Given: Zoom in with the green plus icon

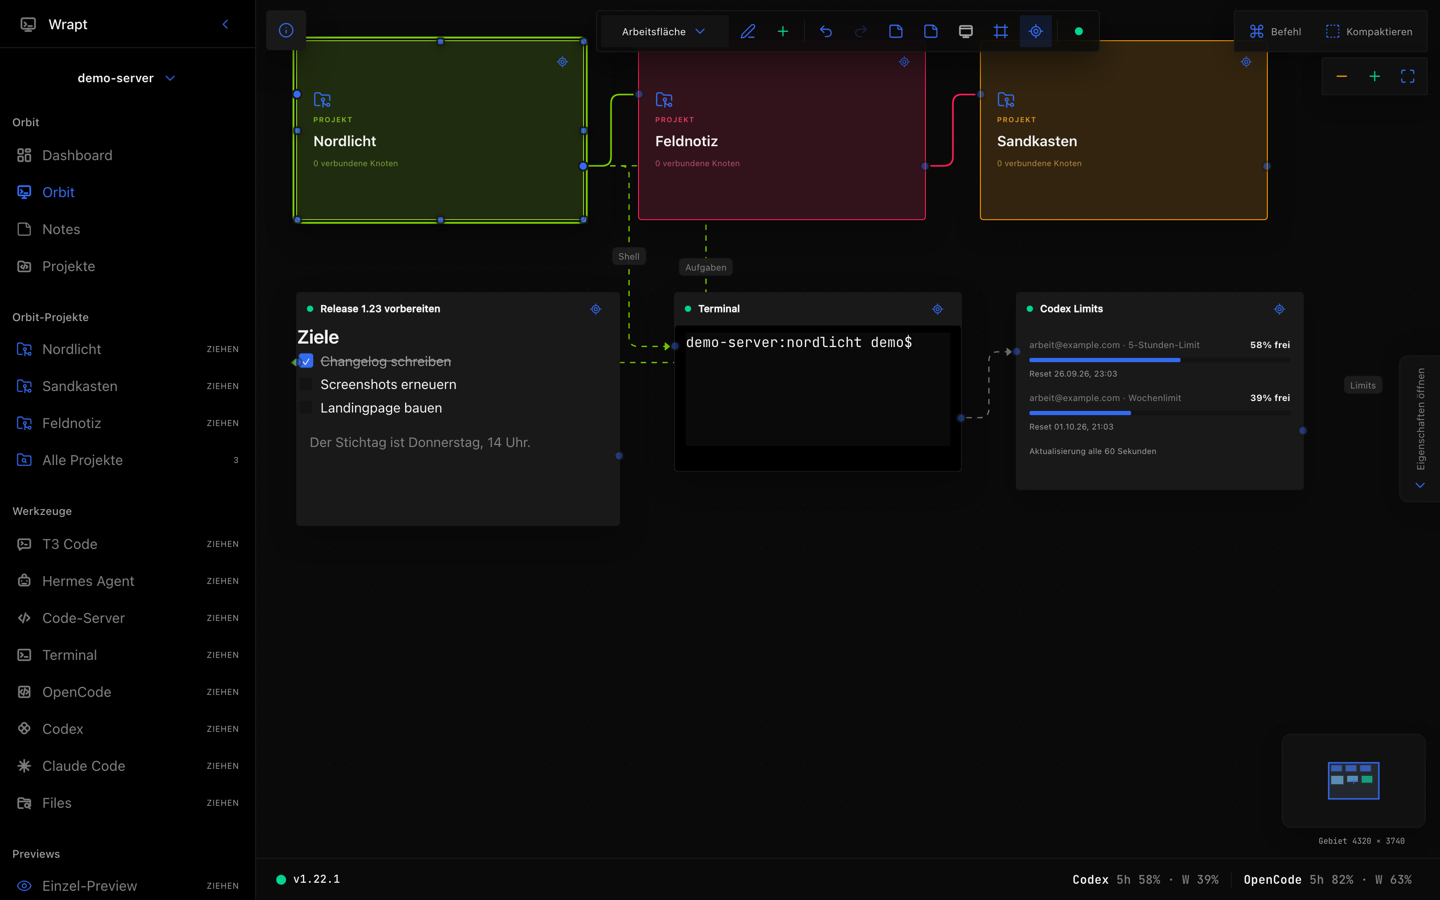Looking at the screenshot, I should pyautogui.click(x=1375, y=77).
